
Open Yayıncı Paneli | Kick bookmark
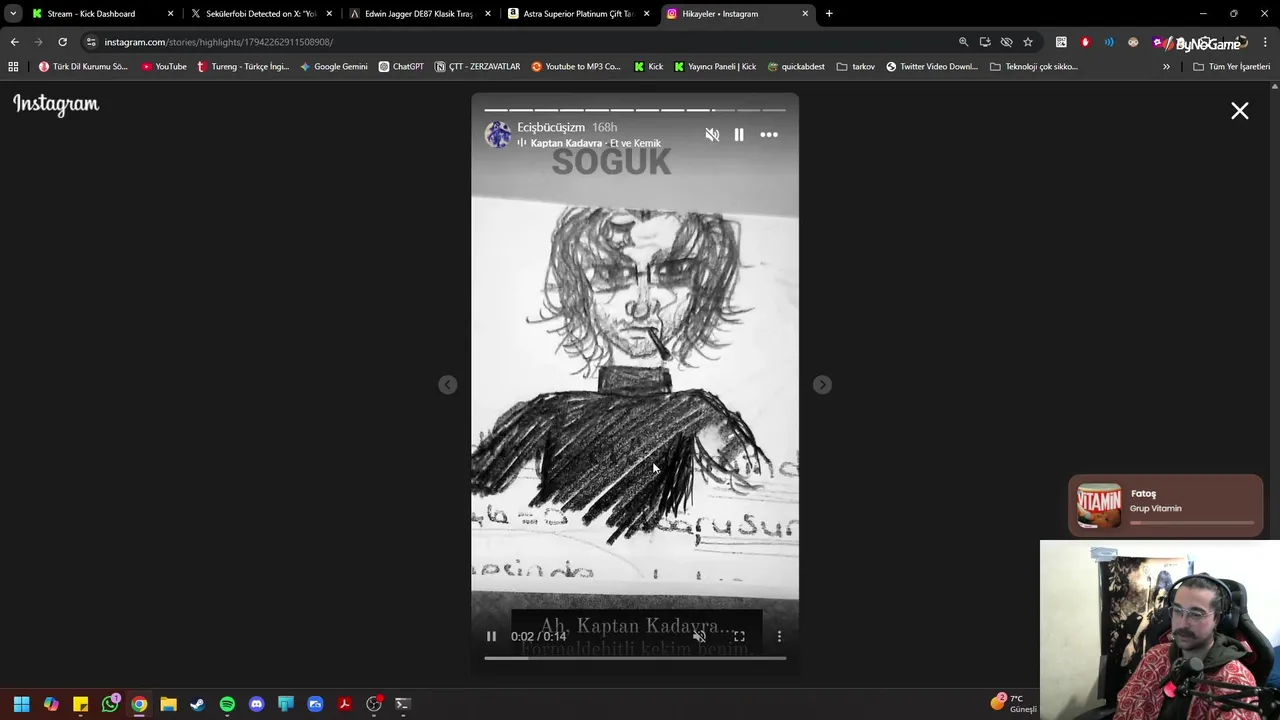(x=715, y=67)
